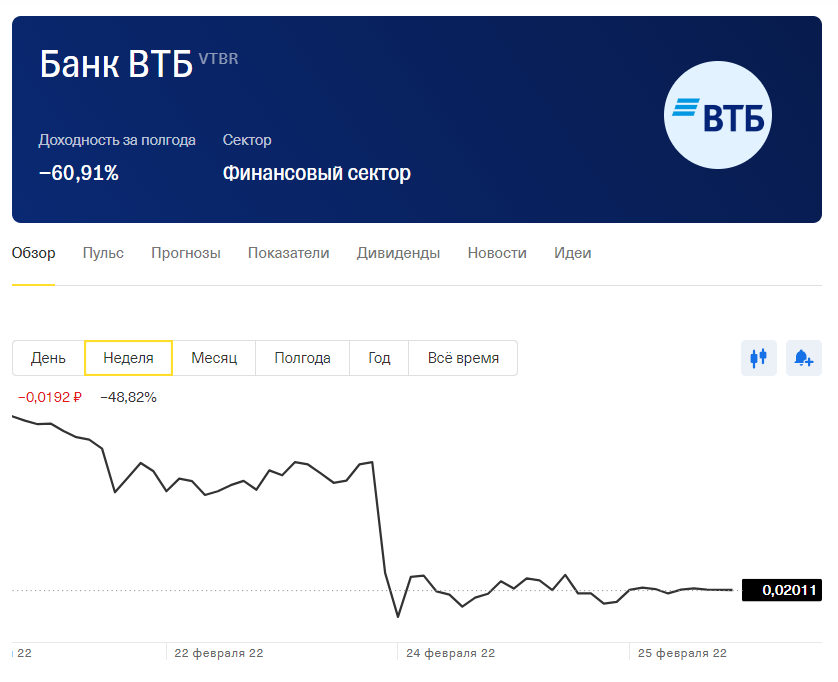Click the 25 февраля 22 axis label
This screenshot has height=682, width=838.
682,653
